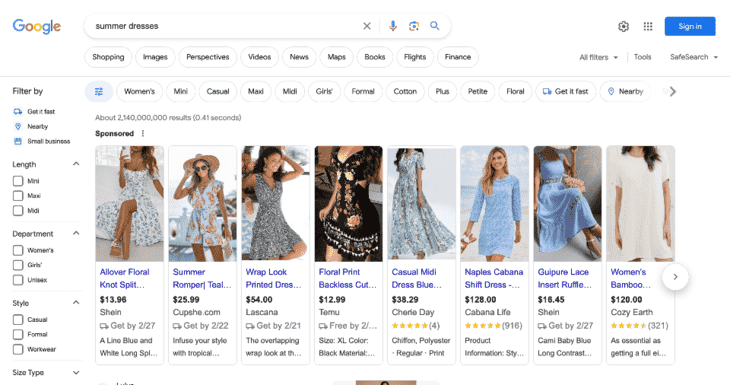Viewport: 730px width, 385px height.
Task: Expand the Size Type filter section
Action: click(x=46, y=372)
